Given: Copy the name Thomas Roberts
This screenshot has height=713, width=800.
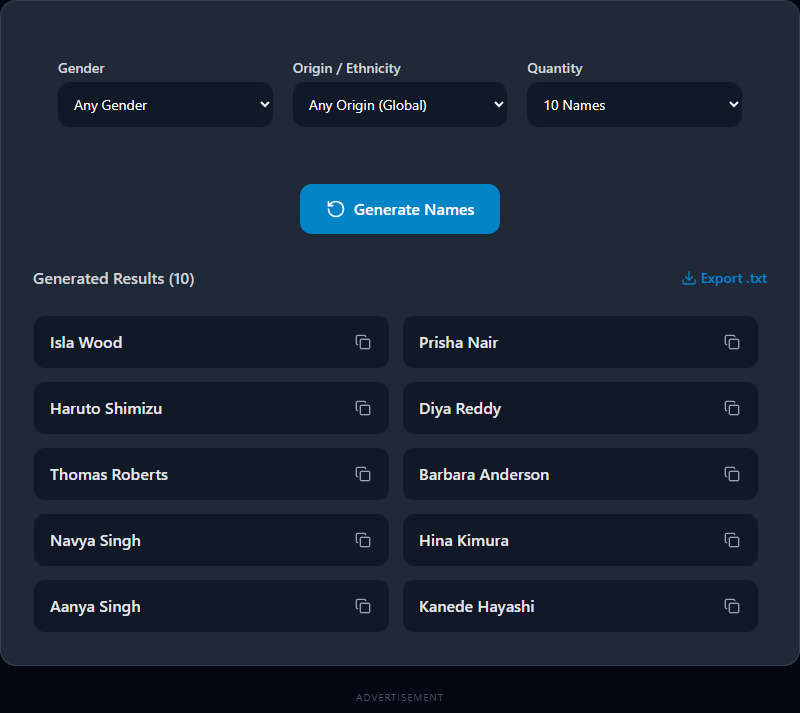Looking at the screenshot, I should pos(363,474).
